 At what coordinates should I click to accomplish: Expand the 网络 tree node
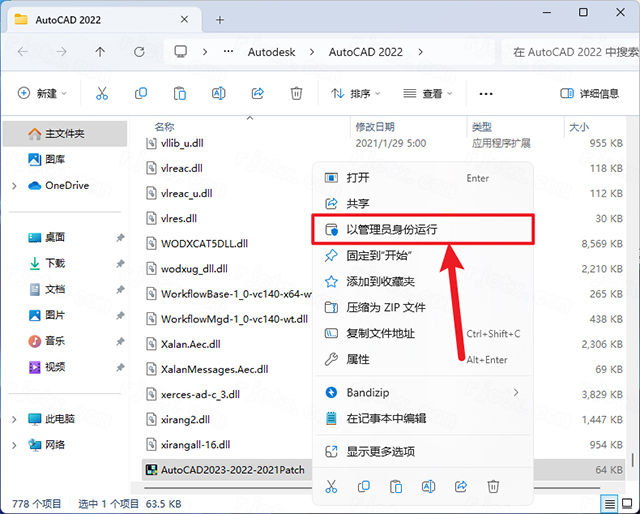(x=14, y=445)
